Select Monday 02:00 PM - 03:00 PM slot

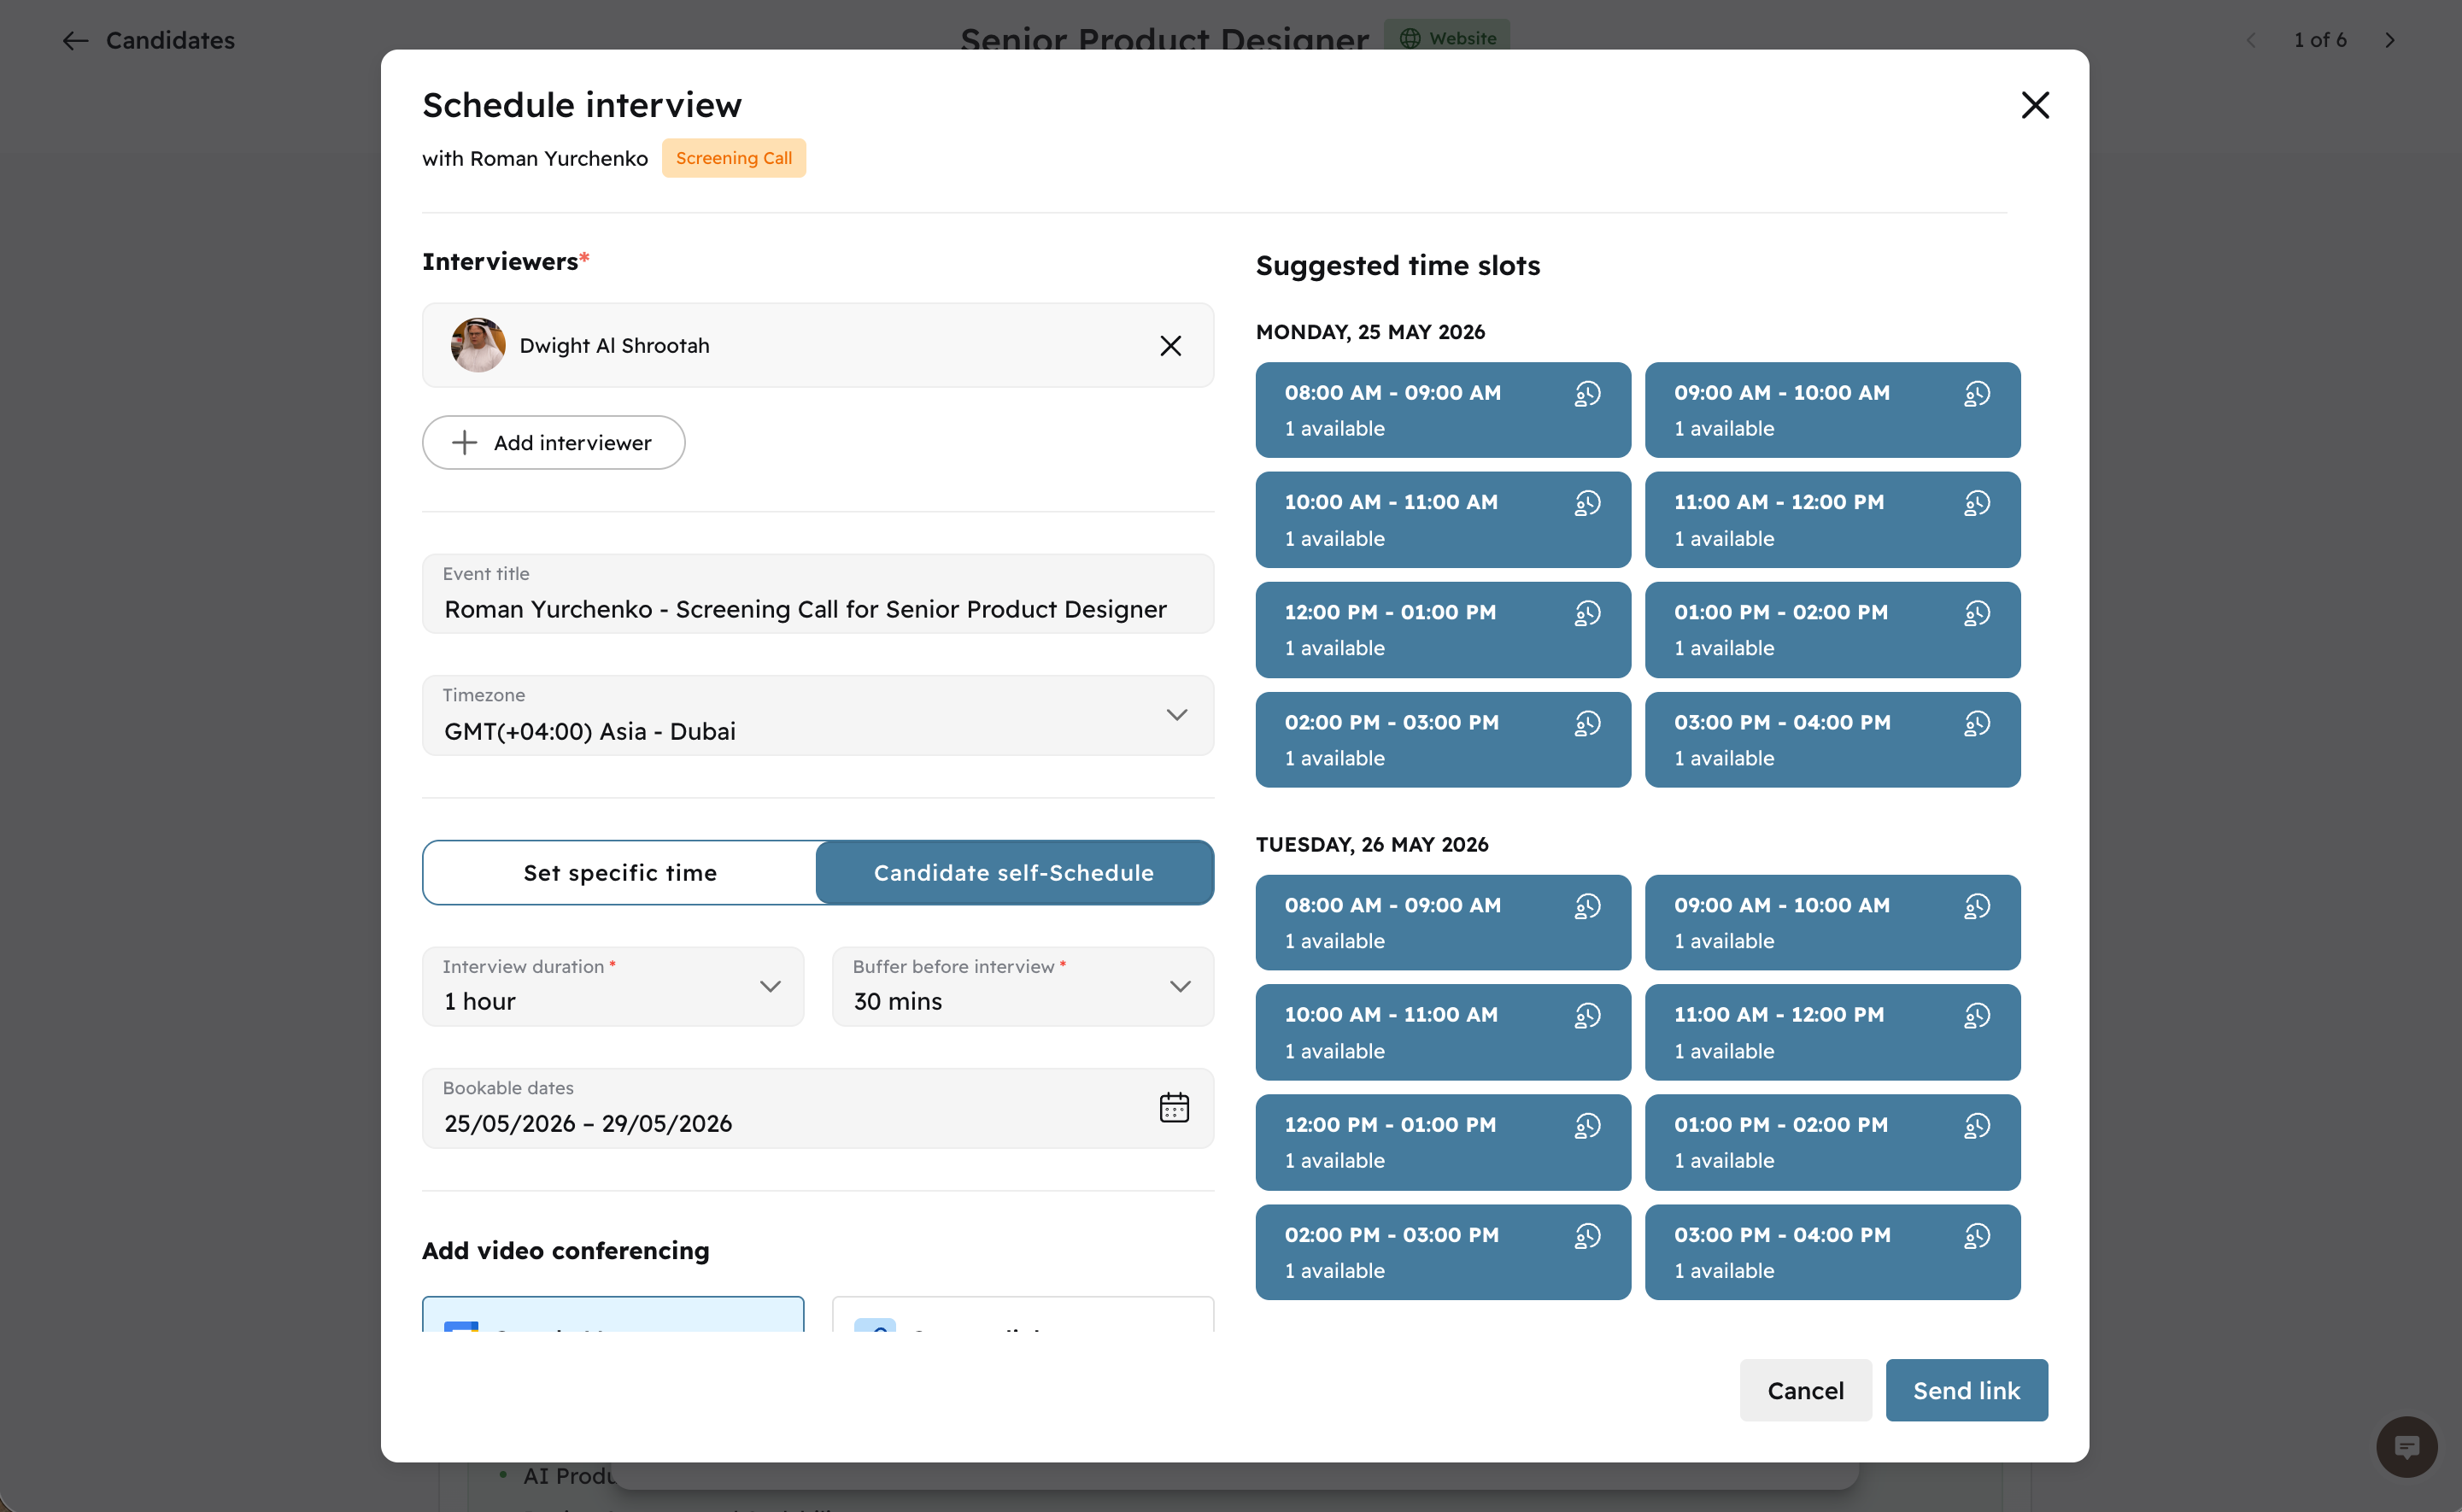click(1443, 740)
